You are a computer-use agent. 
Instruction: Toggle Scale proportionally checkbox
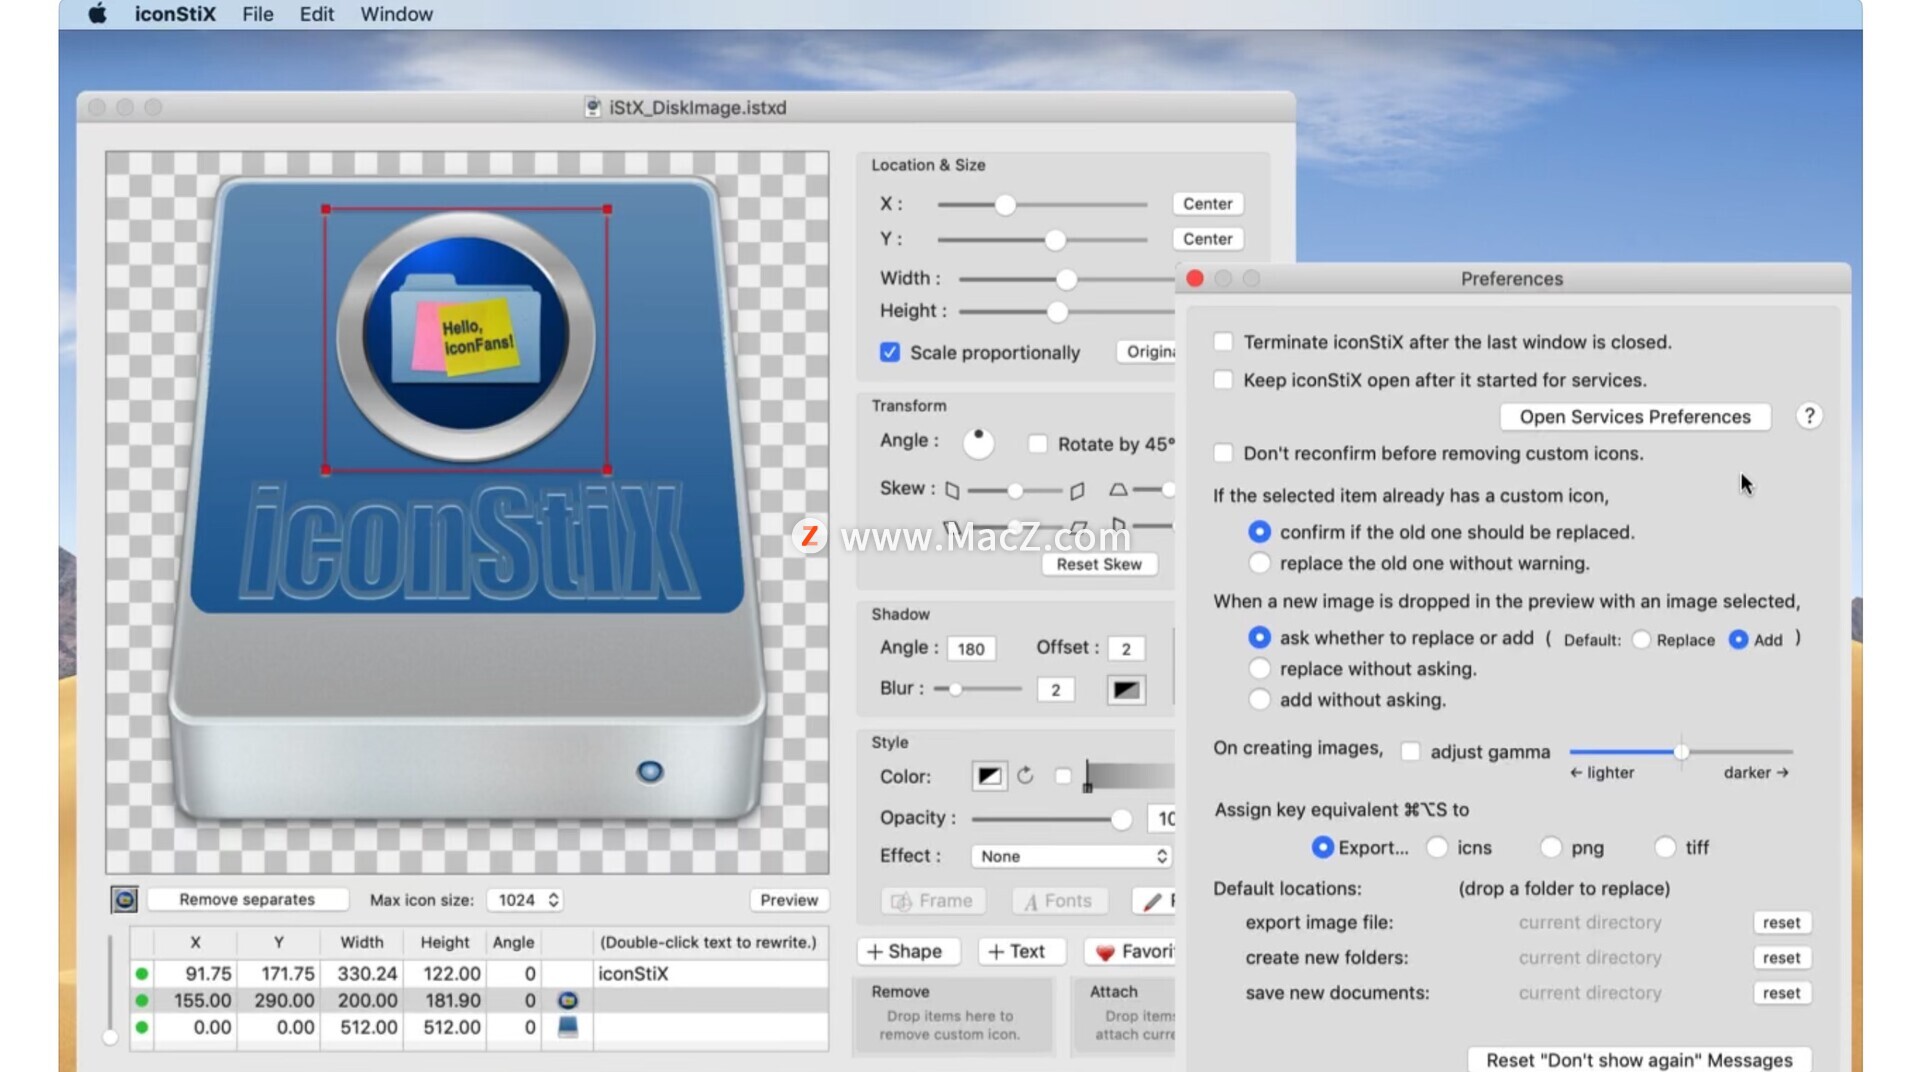[x=889, y=352]
